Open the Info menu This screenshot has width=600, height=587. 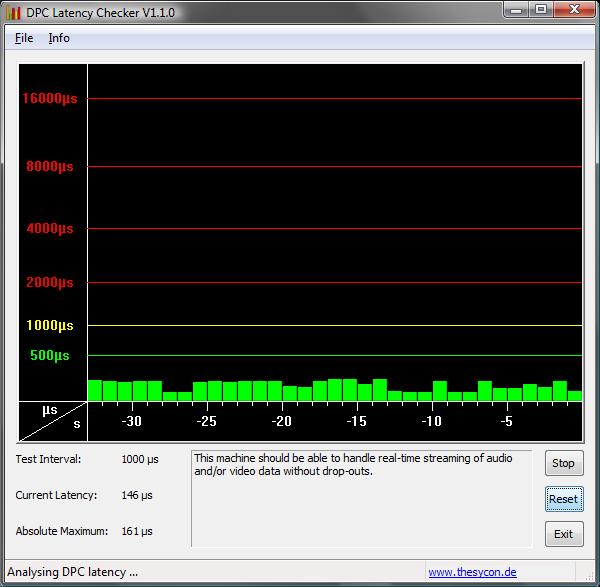pos(59,38)
